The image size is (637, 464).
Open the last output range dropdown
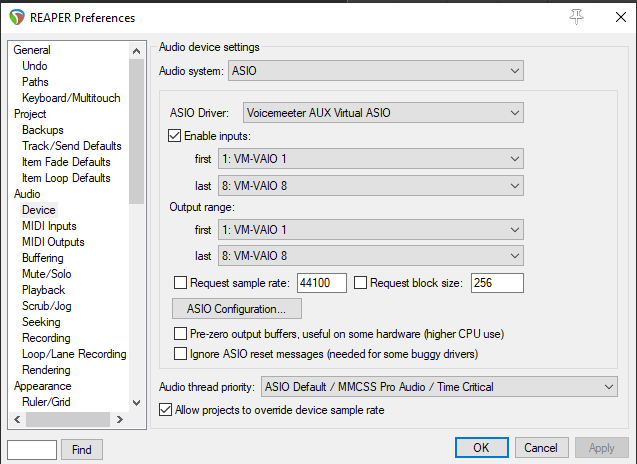tap(370, 255)
